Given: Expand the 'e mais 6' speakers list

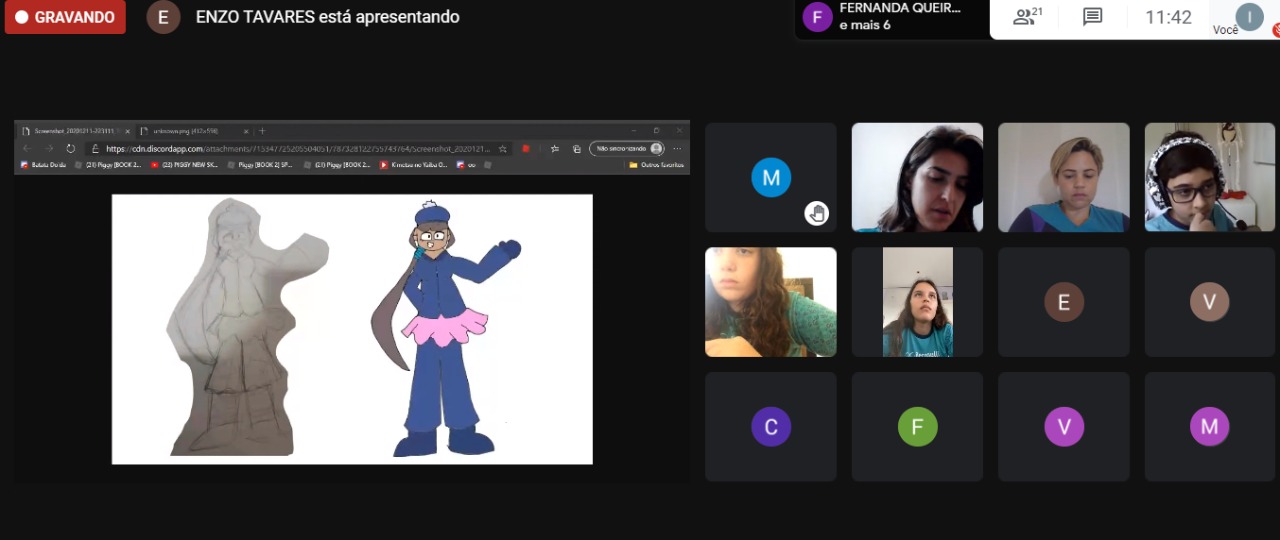Looking at the screenshot, I should coord(865,25).
